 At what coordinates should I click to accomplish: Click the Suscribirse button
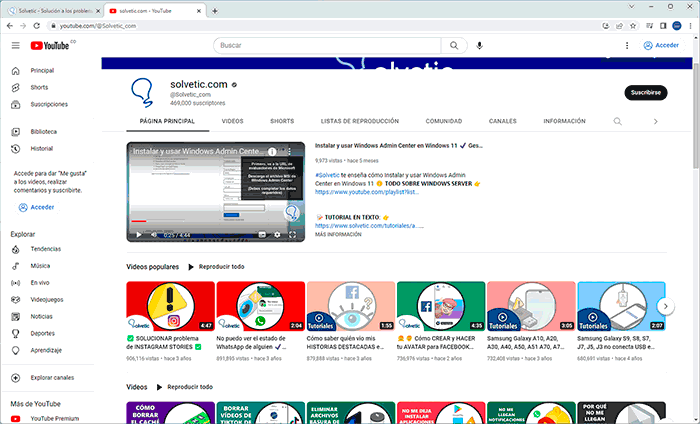(646, 93)
